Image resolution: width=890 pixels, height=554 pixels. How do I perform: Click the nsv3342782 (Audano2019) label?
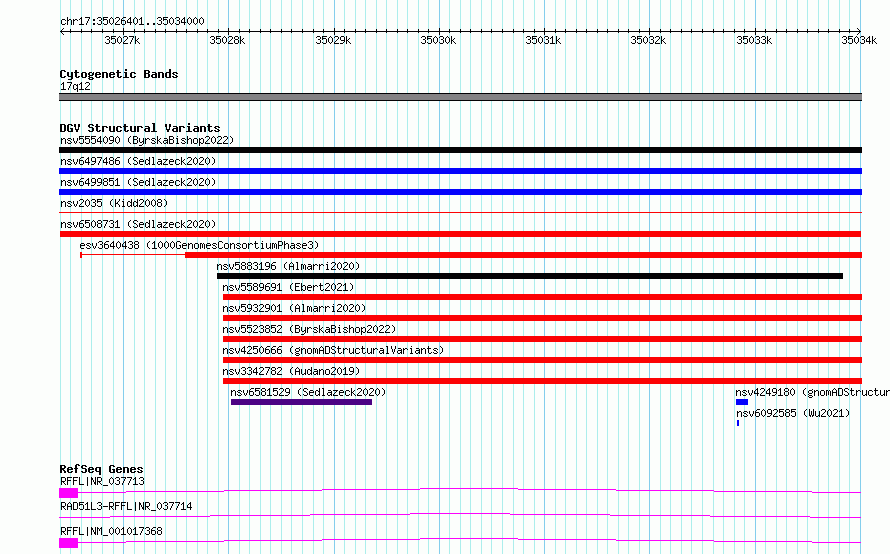point(291,371)
